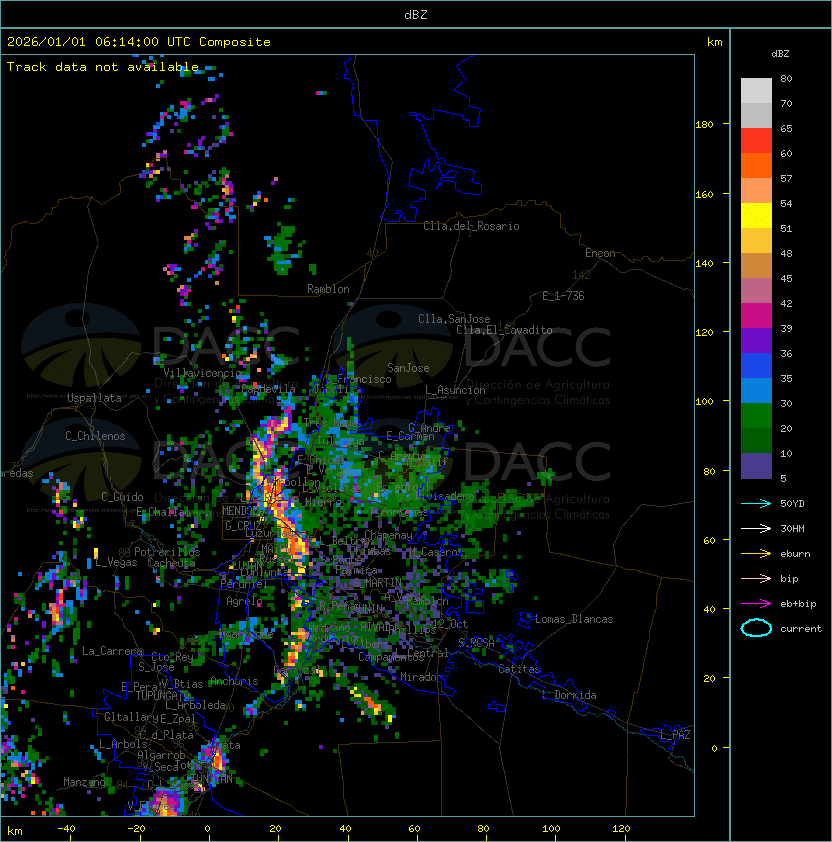Select the red 65 dBZ color swatch
The width and height of the screenshot is (832, 842).
(756, 140)
